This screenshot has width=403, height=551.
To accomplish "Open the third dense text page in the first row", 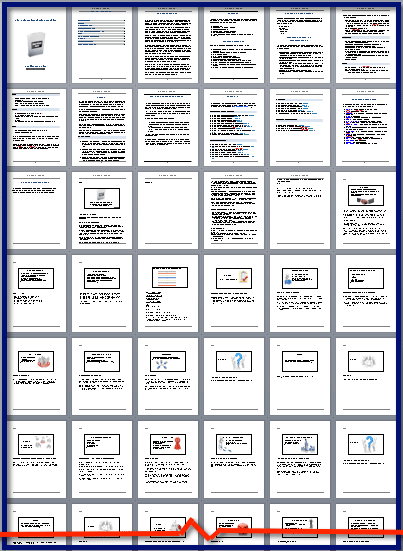I will click(x=168, y=45).
